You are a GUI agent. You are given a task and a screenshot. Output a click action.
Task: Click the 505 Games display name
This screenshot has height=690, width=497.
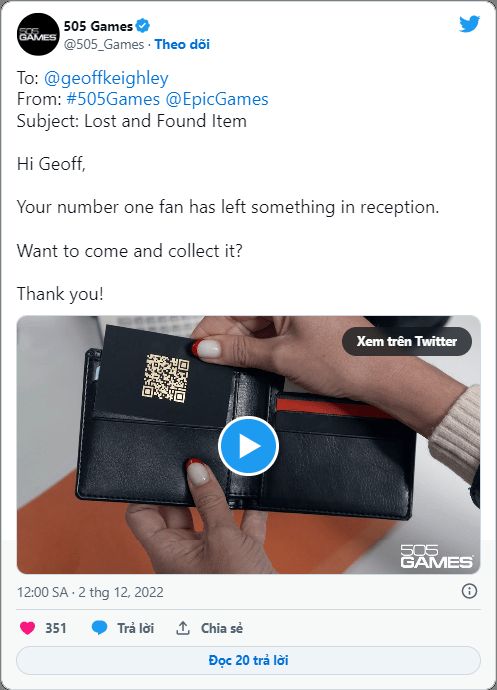pos(98,26)
